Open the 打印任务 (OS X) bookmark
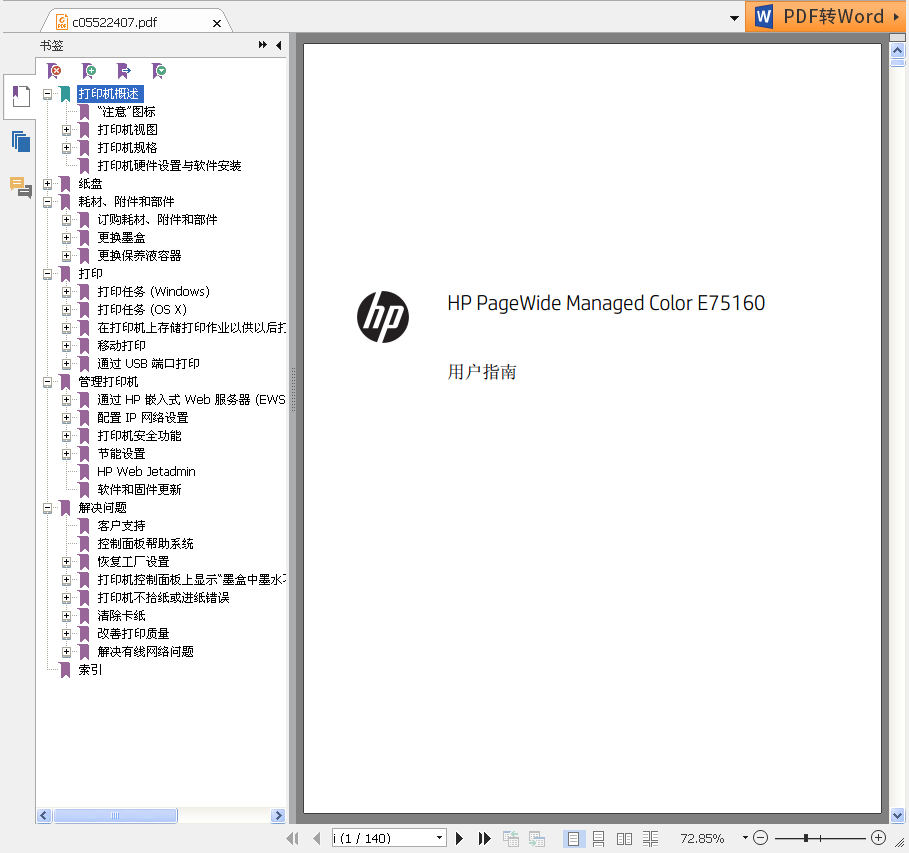The image size is (909, 853). [x=142, y=310]
